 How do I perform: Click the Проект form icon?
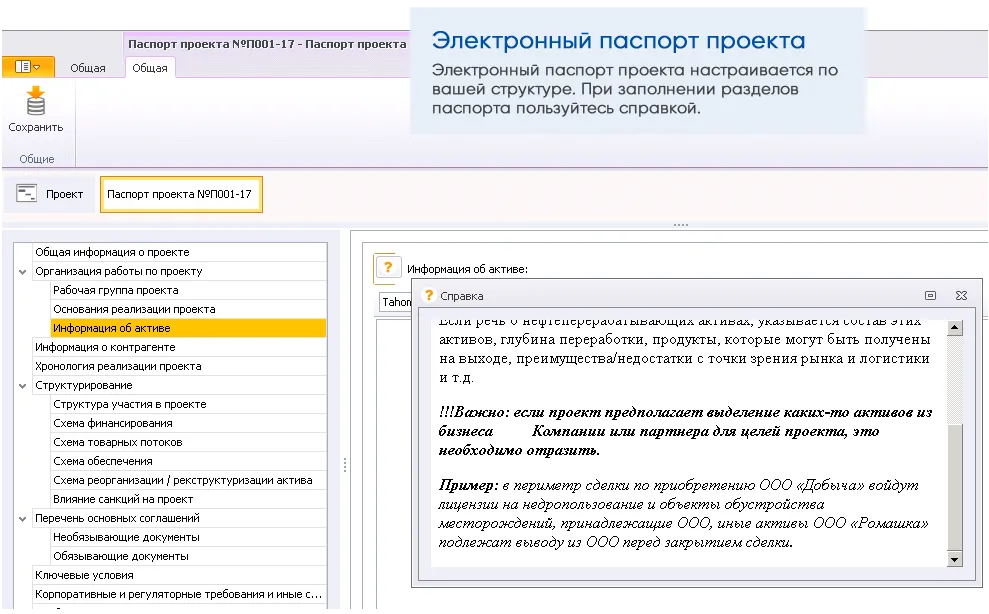click(x=25, y=193)
